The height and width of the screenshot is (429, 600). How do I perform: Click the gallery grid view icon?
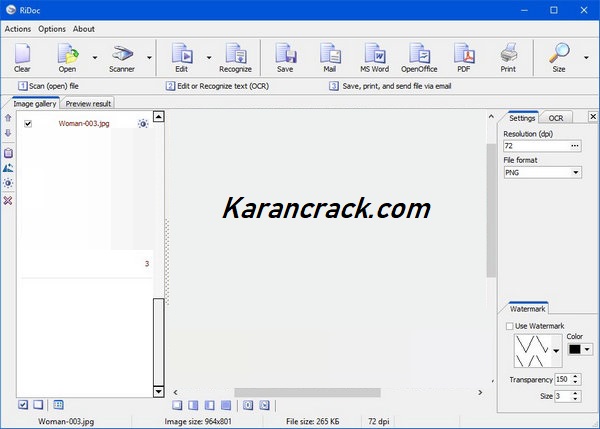tap(59, 405)
